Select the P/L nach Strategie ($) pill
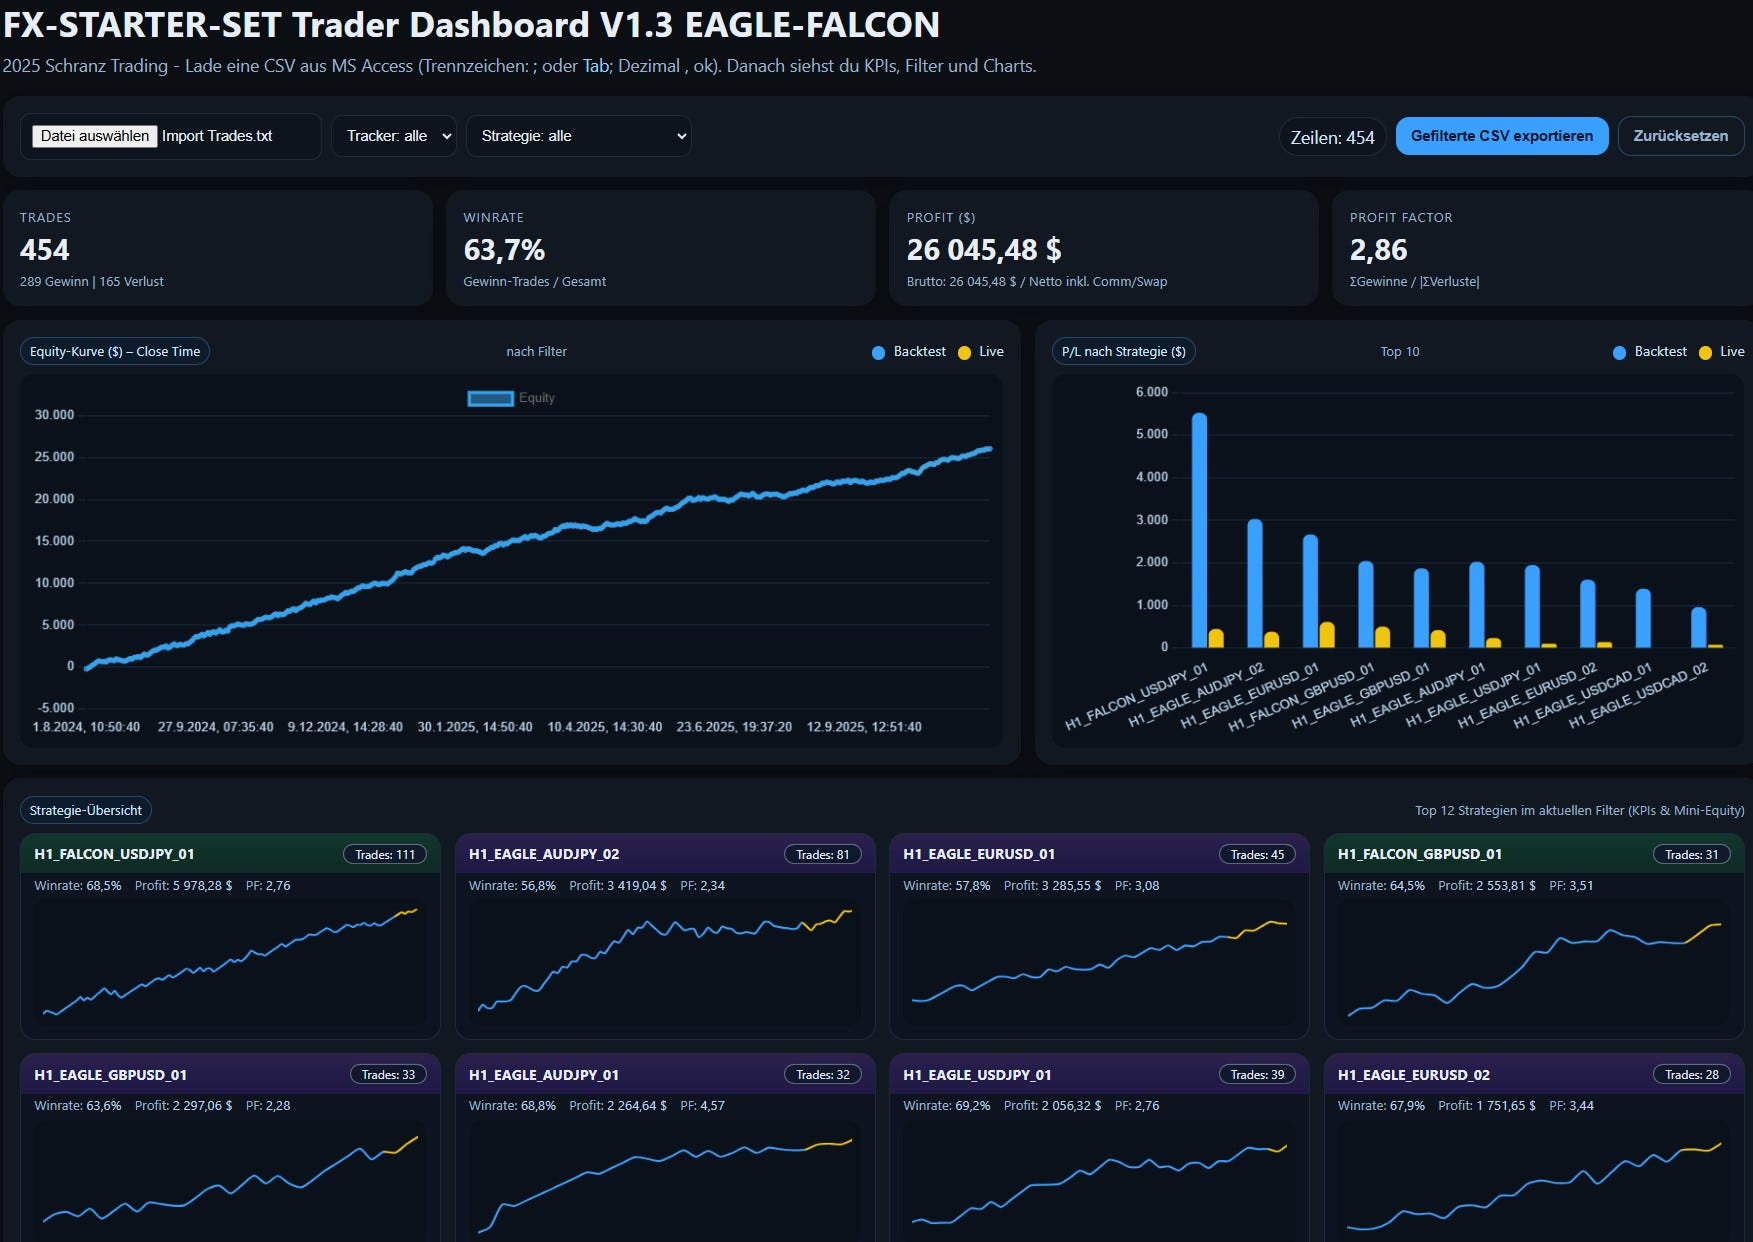This screenshot has width=1753, height=1242. 1123,351
